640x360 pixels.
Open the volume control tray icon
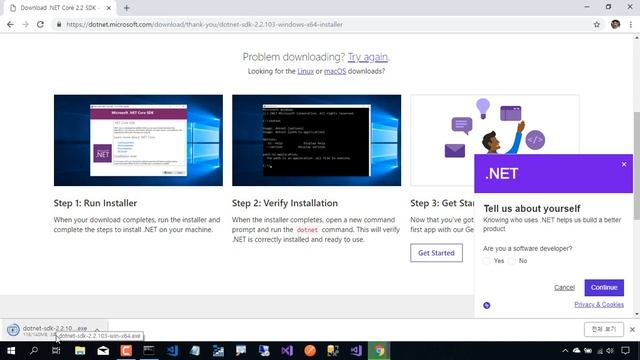click(x=610, y=351)
